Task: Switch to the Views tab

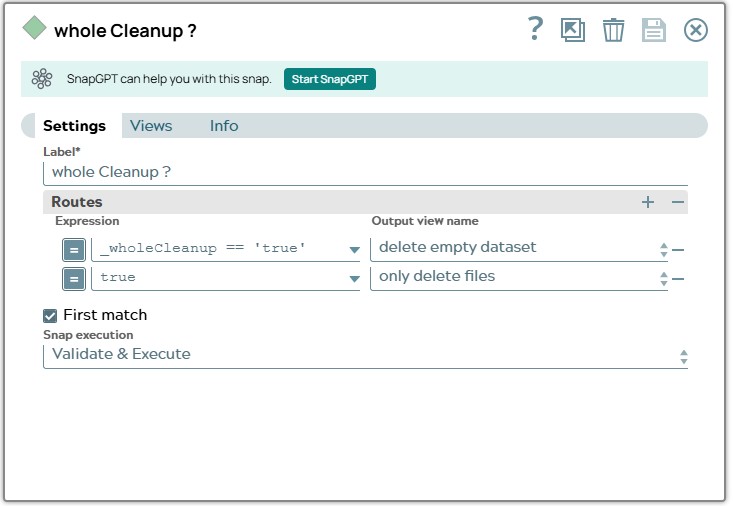Action: coord(151,125)
